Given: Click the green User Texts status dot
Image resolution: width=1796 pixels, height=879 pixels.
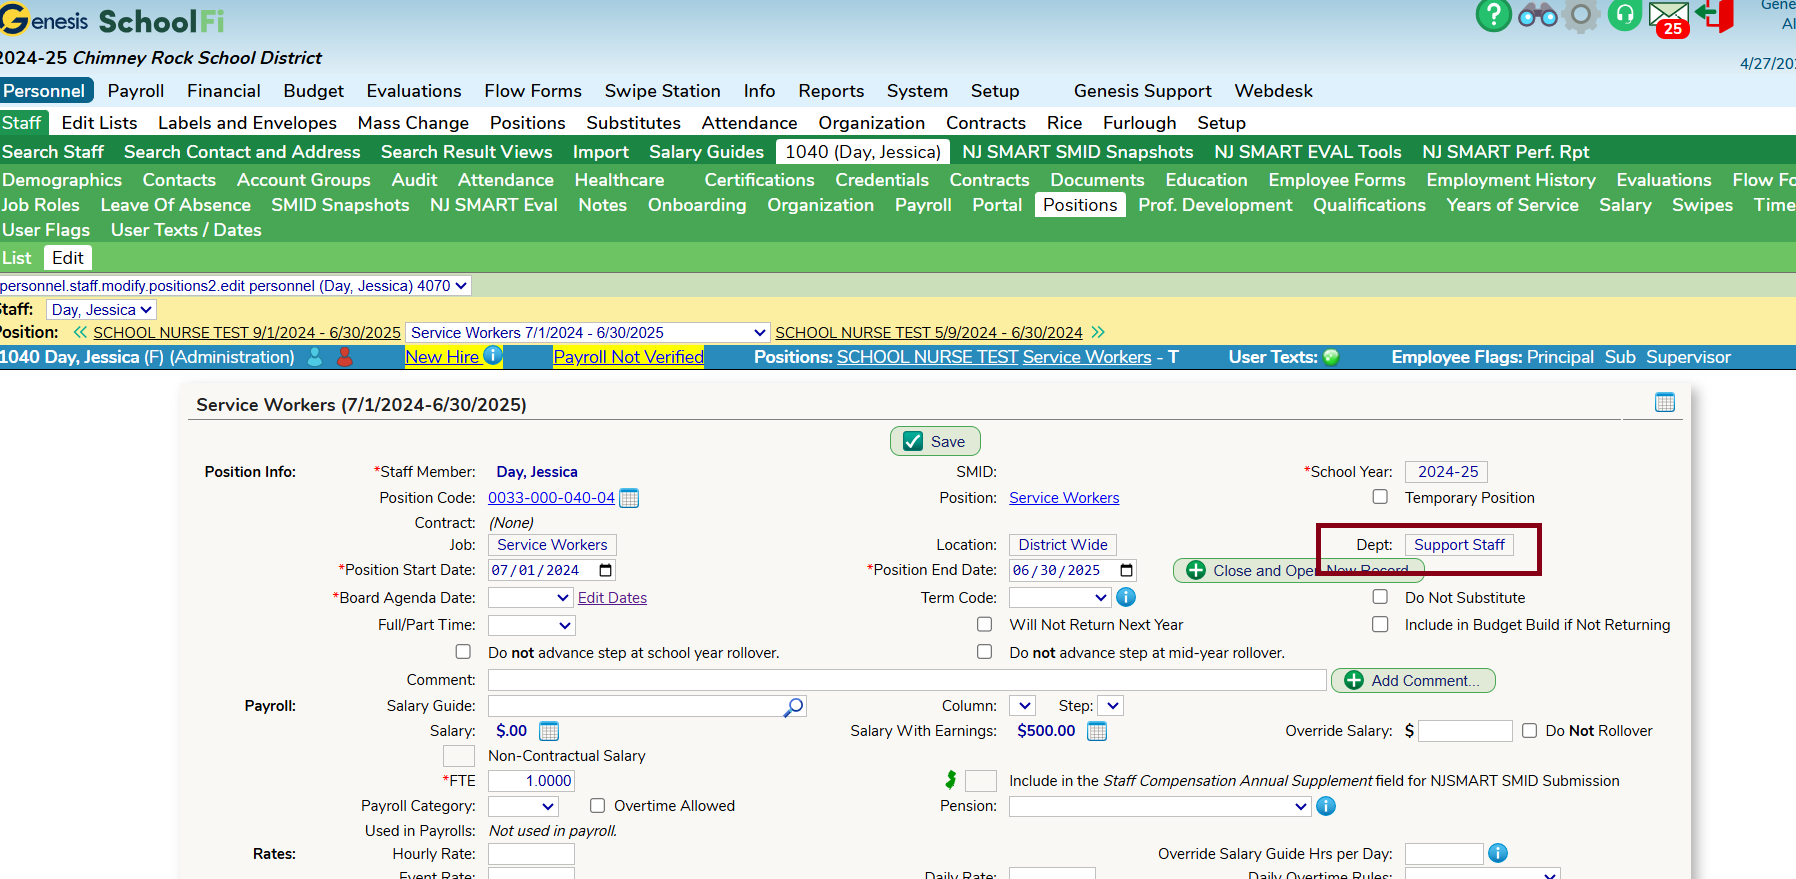Looking at the screenshot, I should point(1331,357).
